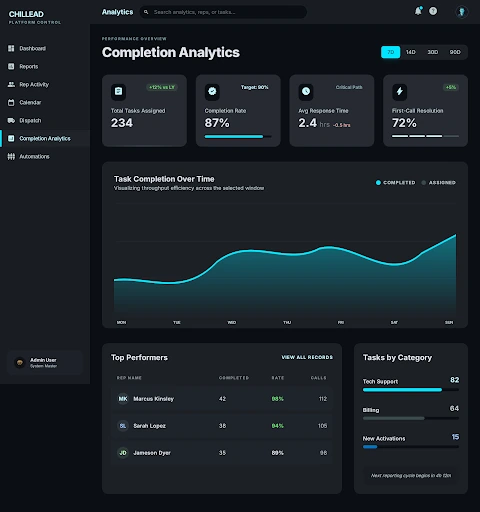Click the Completion Rate badge icon

click(212, 91)
